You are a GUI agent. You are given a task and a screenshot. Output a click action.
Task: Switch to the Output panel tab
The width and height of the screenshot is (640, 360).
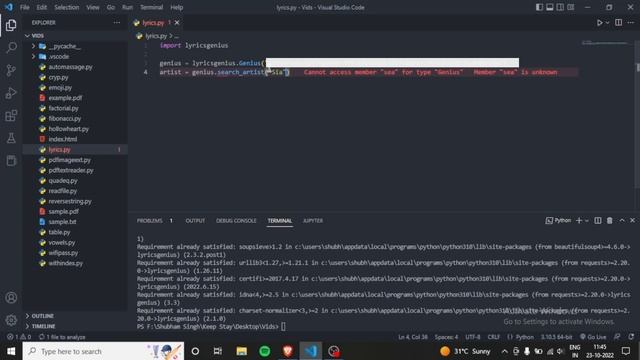pyautogui.click(x=195, y=221)
